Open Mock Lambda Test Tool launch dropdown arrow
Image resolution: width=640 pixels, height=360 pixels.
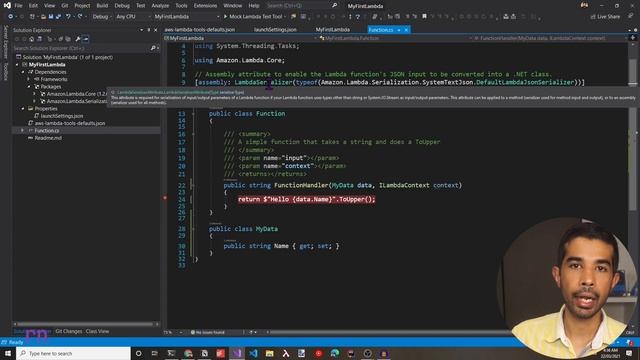pyautogui.click(x=285, y=17)
